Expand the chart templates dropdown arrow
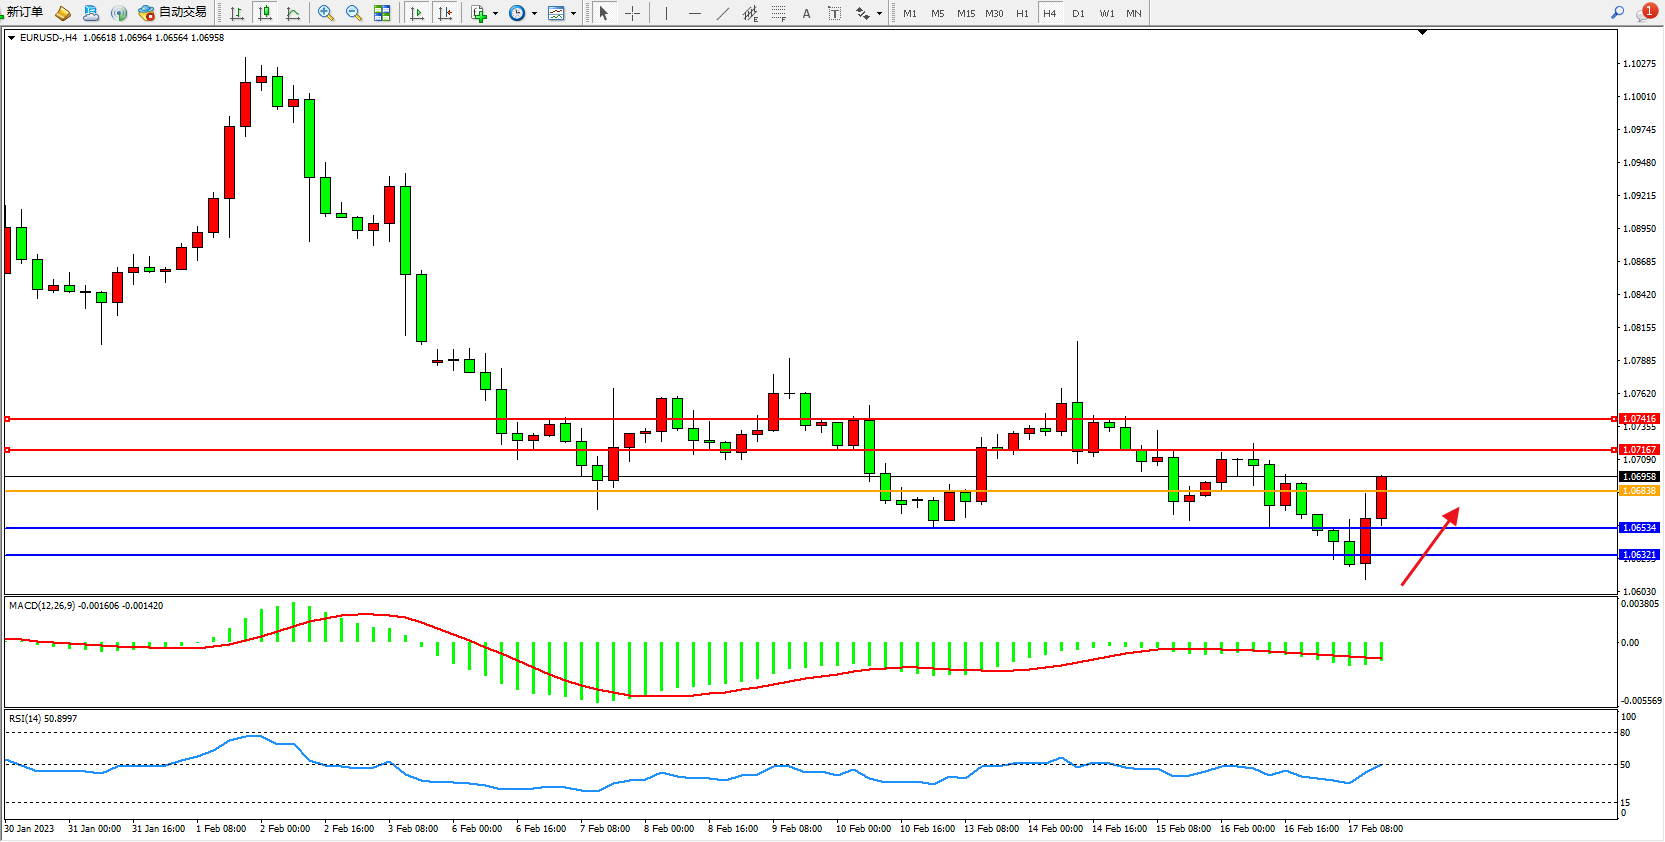 [573, 13]
